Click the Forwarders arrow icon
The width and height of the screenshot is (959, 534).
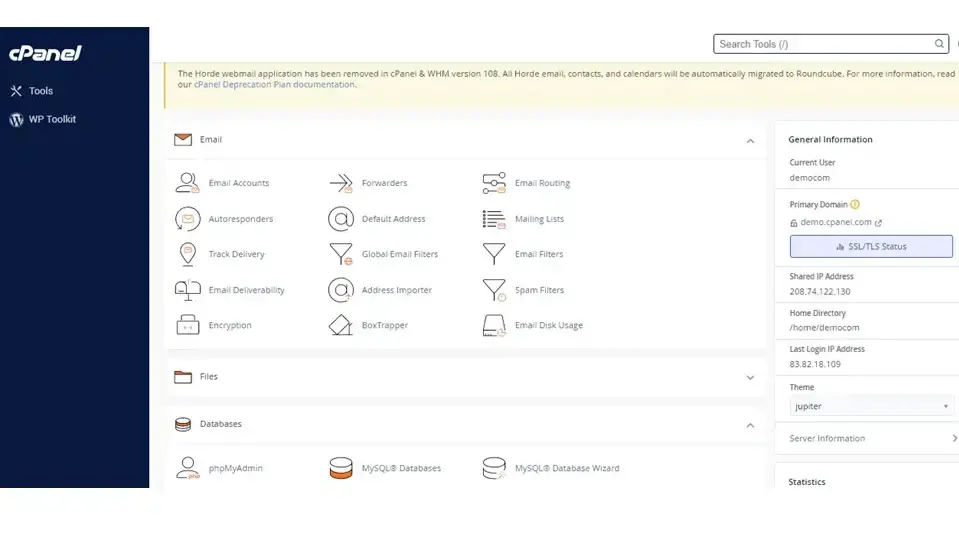click(x=341, y=183)
